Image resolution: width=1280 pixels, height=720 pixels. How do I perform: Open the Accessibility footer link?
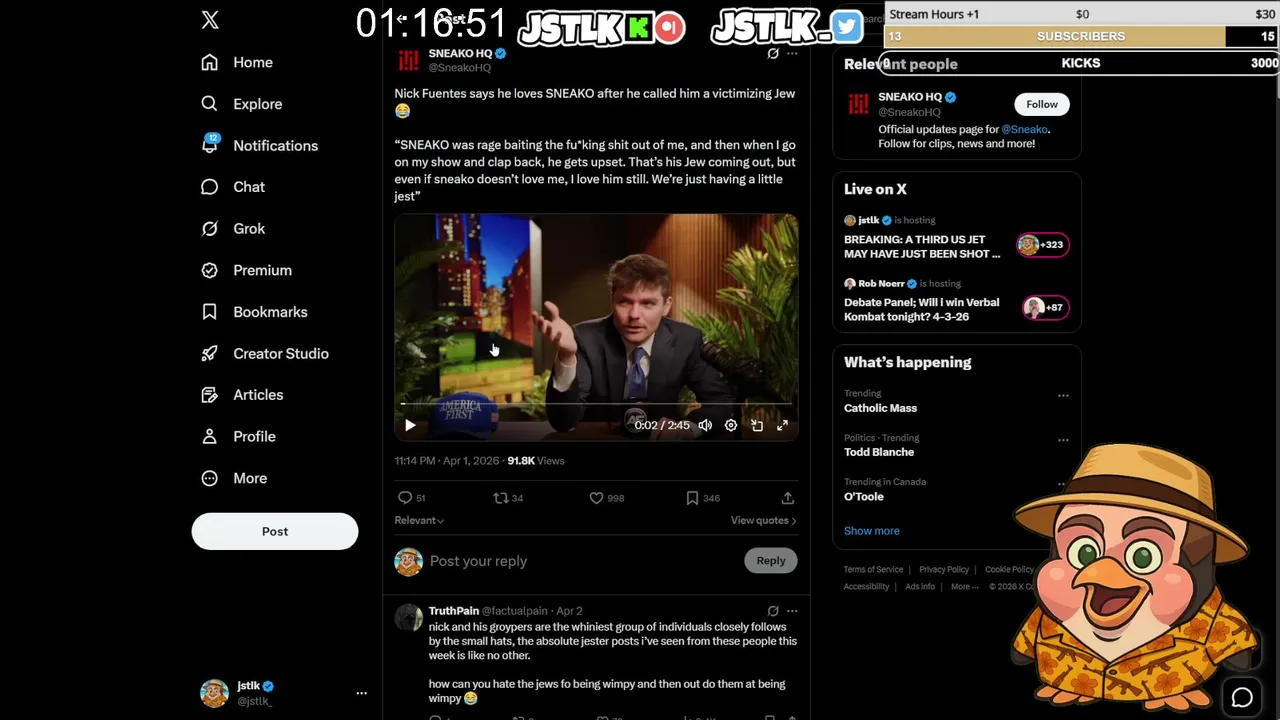pyautogui.click(x=866, y=587)
